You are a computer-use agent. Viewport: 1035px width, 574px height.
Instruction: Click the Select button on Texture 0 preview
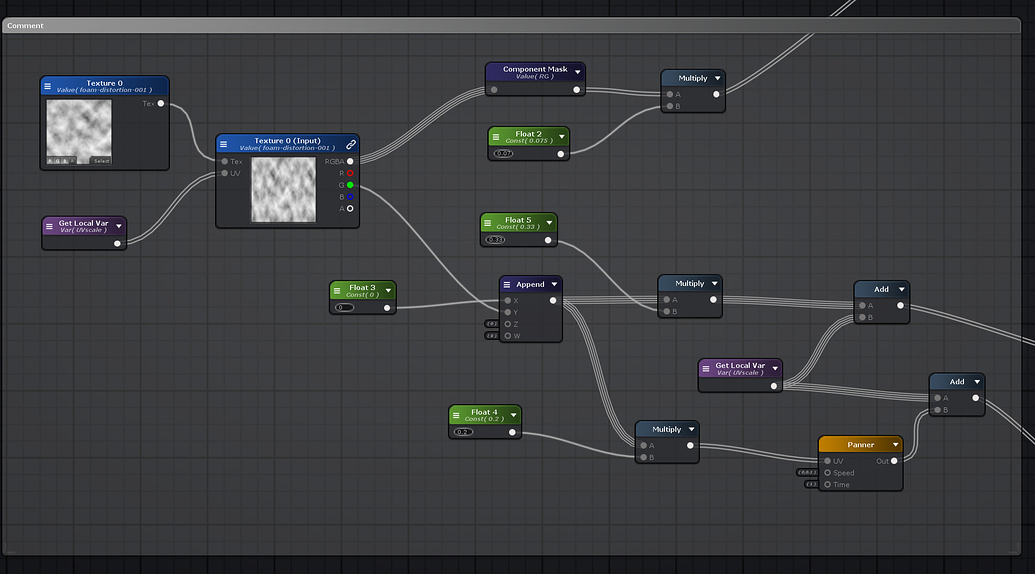pos(101,160)
